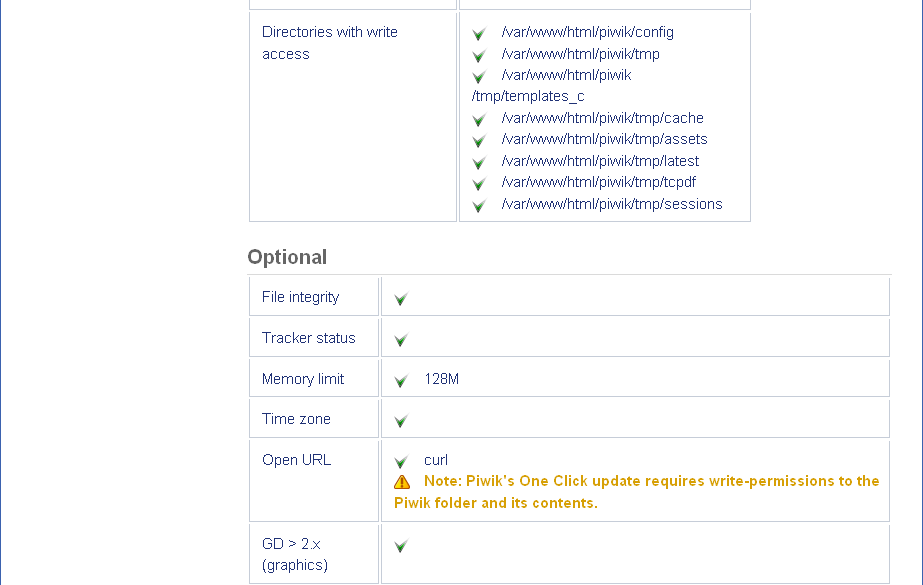Image resolution: width=923 pixels, height=585 pixels.
Task: Click the green check beside curl
Action: [x=401, y=462]
